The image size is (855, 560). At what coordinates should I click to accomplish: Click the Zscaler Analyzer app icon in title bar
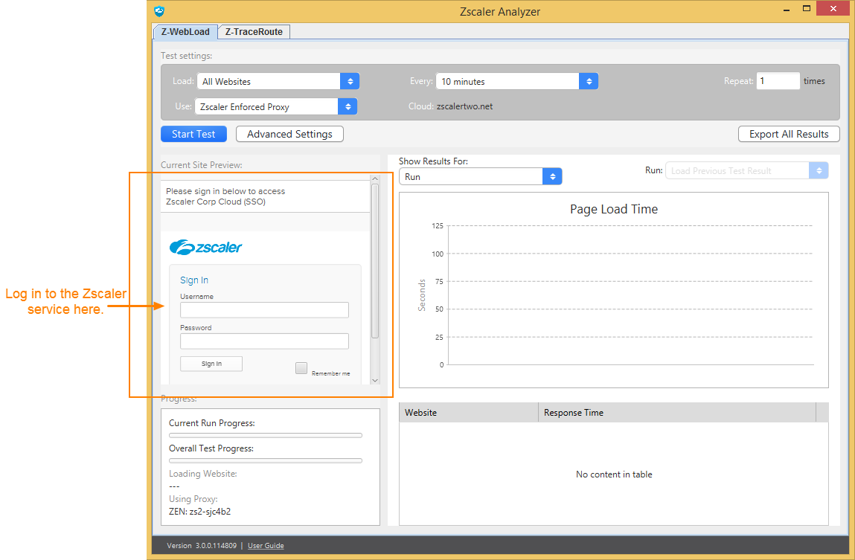pyautogui.click(x=160, y=11)
